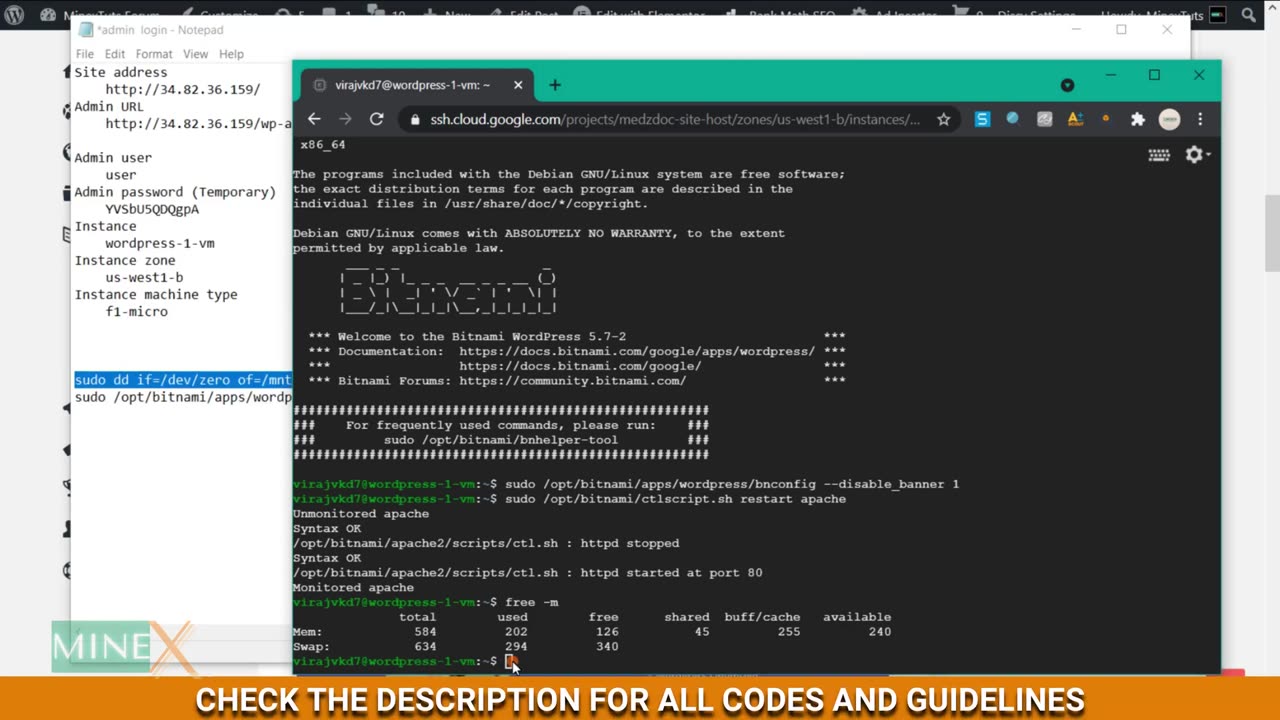The width and height of the screenshot is (1280, 720).
Task: Open Chrome's three-dot menu
Action: pyautogui.click(x=1200, y=119)
